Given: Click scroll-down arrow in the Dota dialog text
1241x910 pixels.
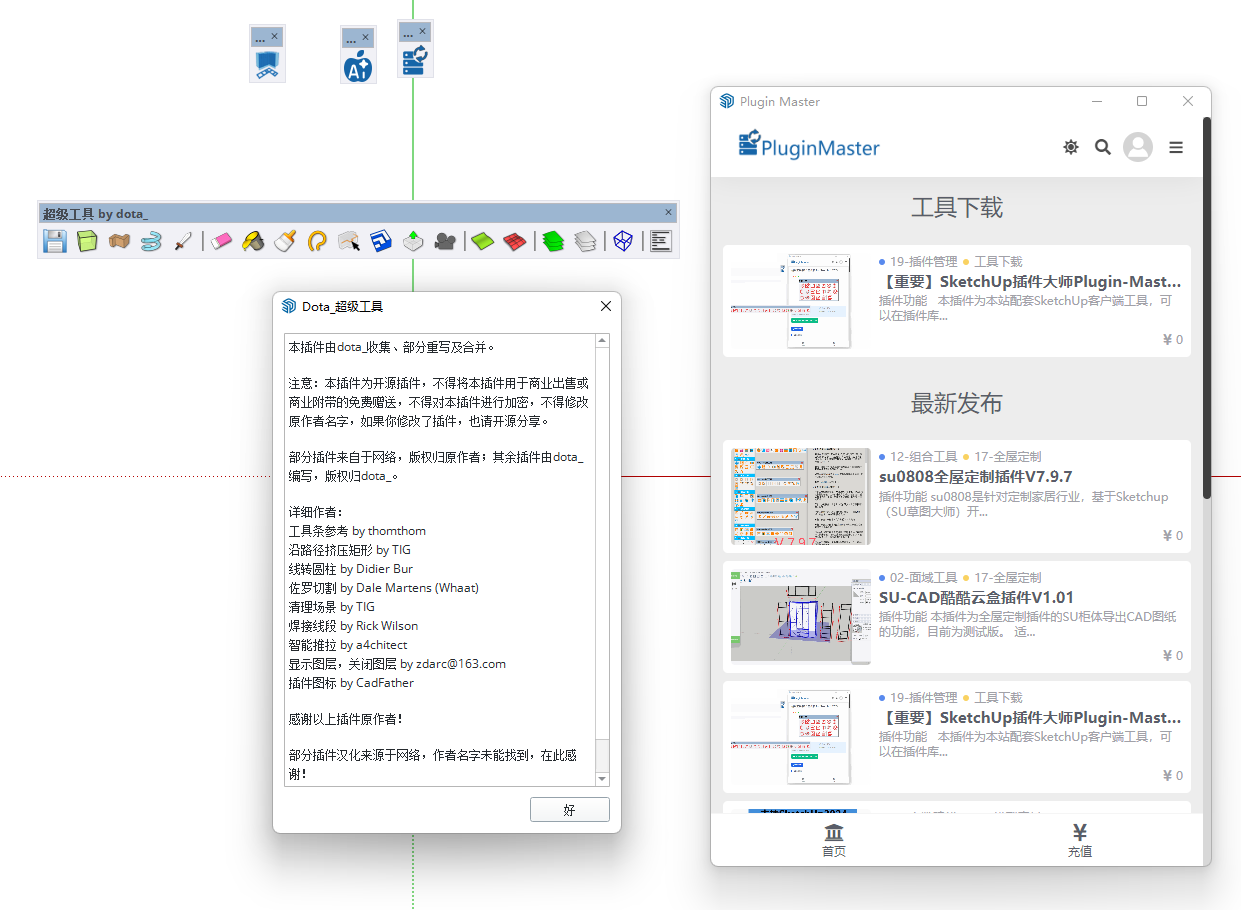Looking at the screenshot, I should [602, 778].
